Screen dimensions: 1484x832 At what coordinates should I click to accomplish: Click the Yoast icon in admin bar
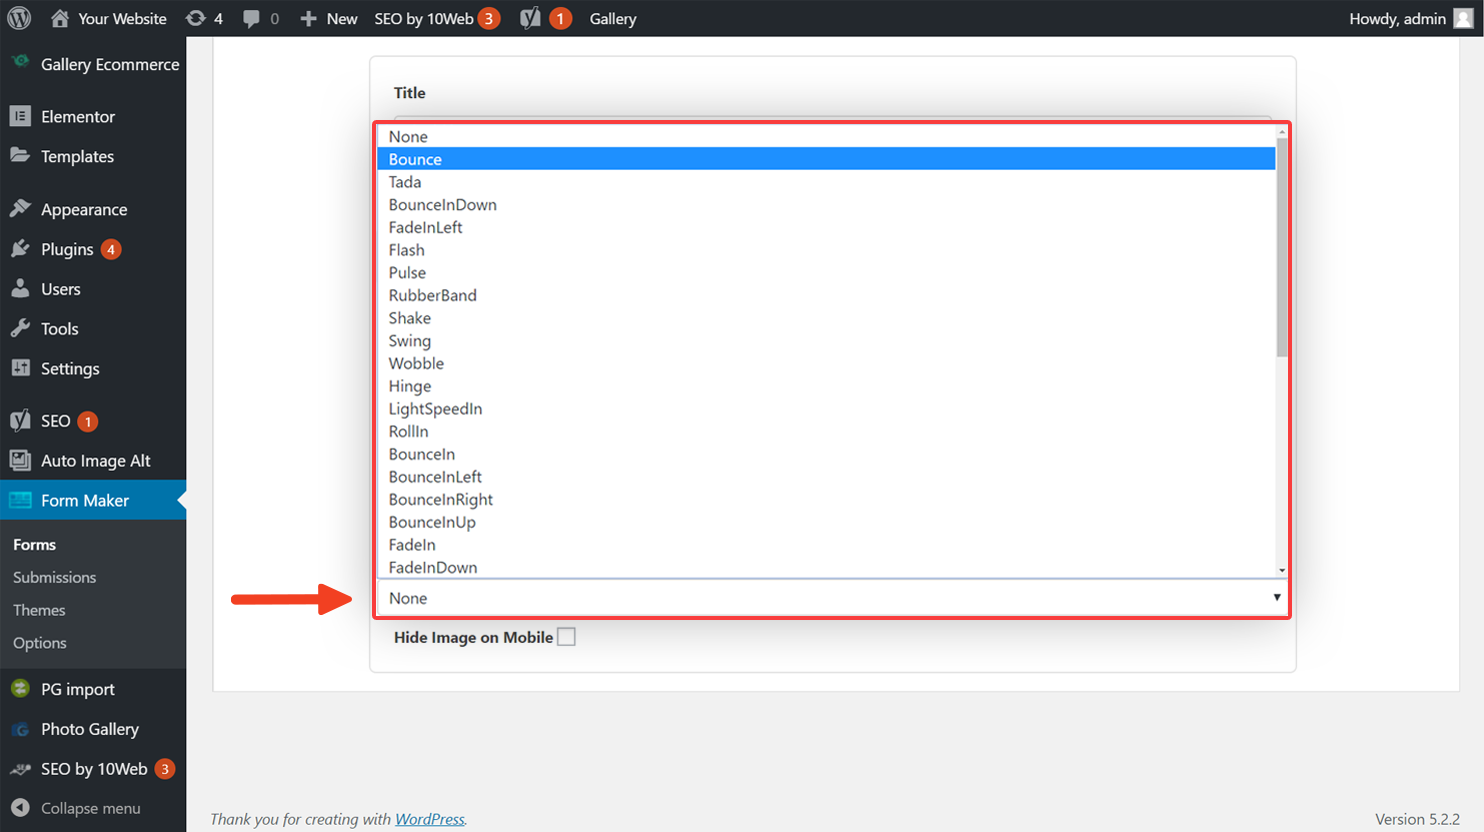[530, 18]
